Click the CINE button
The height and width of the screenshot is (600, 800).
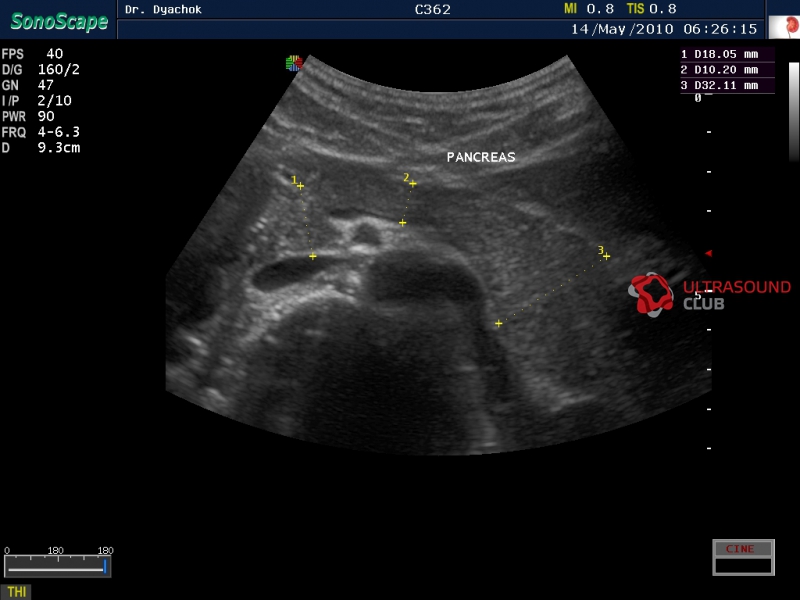point(743,548)
